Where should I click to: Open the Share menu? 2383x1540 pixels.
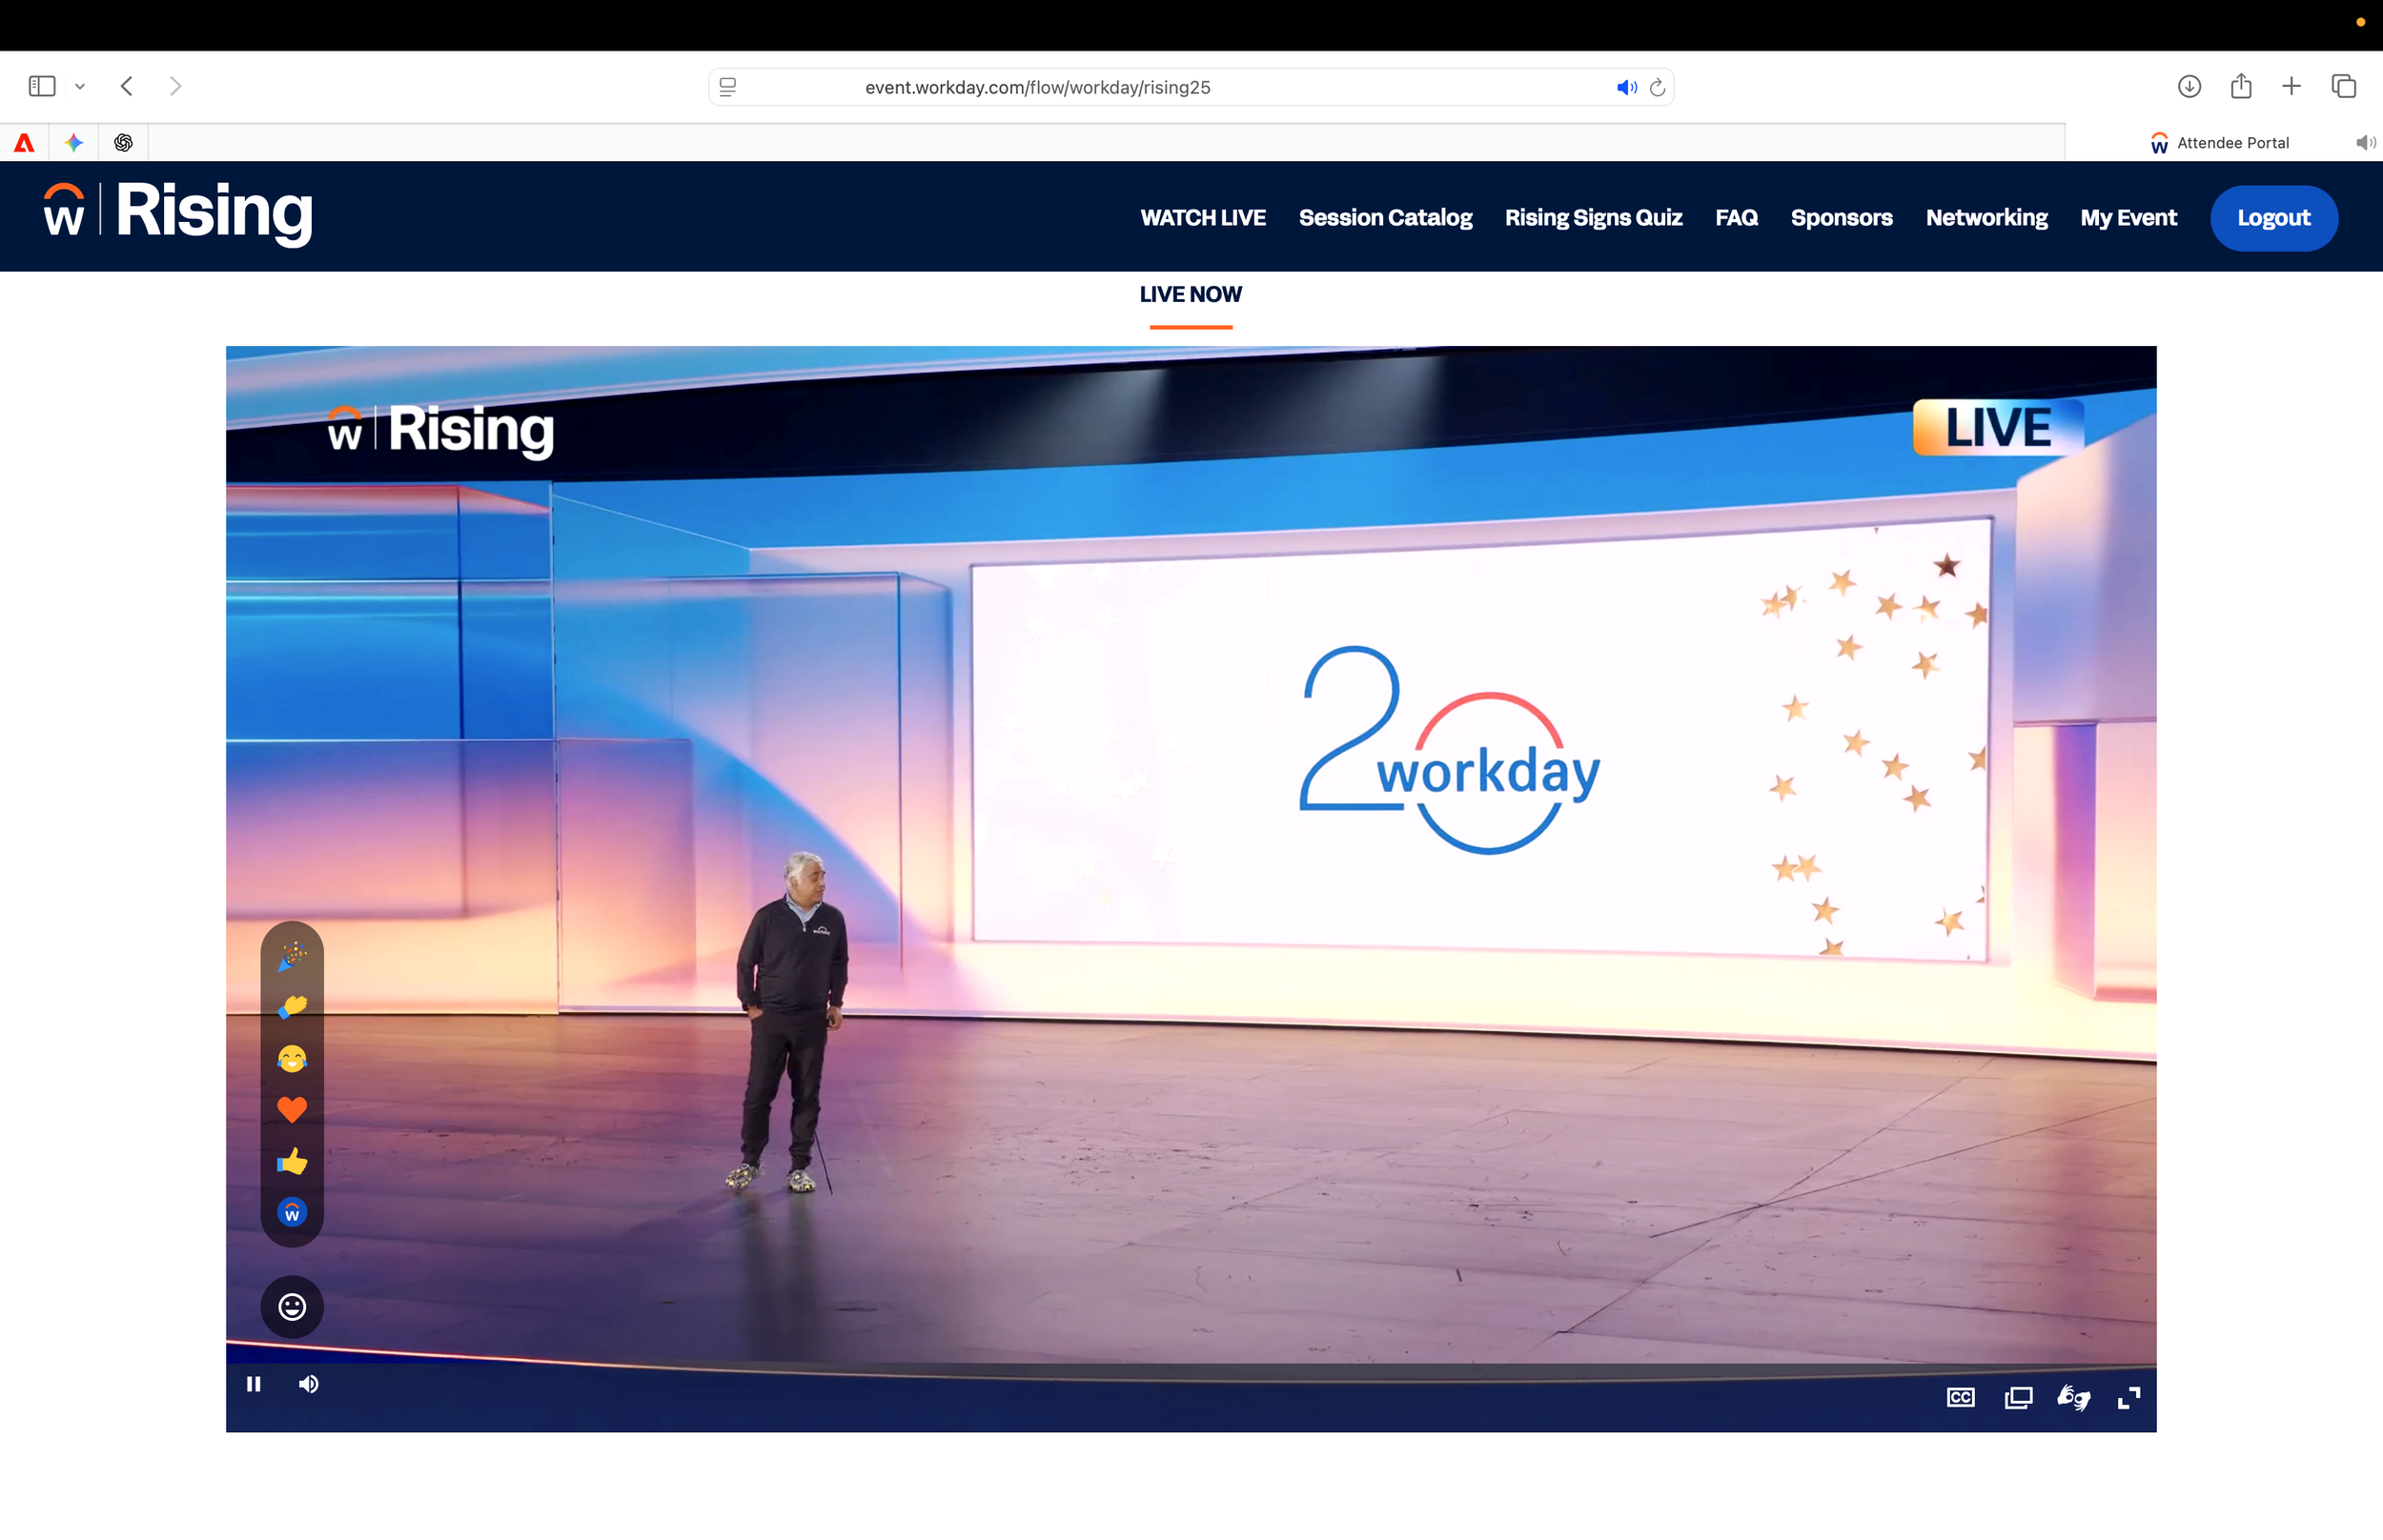click(x=2241, y=86)
